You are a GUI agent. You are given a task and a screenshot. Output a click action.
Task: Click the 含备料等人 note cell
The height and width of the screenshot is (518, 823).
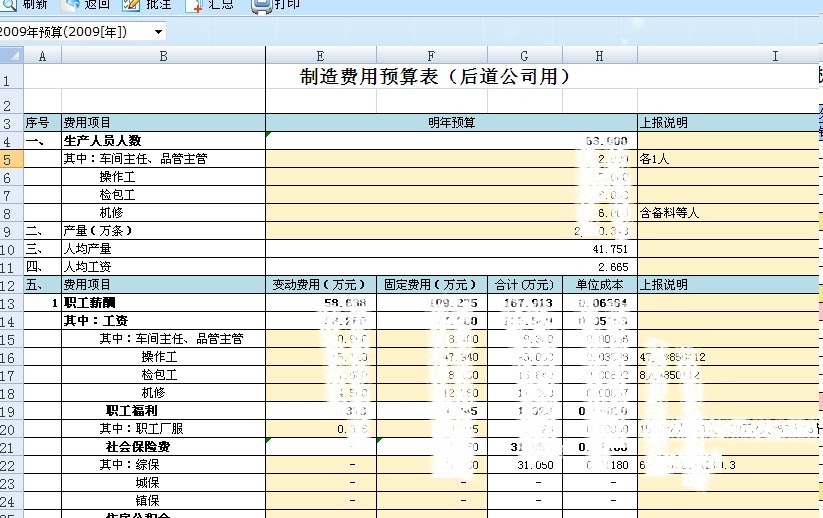click(x=730, y=213)
